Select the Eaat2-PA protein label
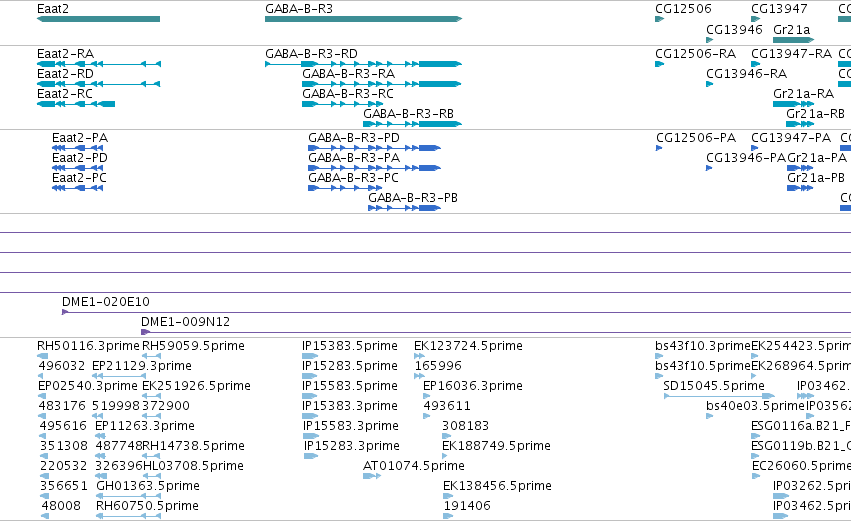The width and height of the screenshot is (851, 521). click(x=80, y=138)
